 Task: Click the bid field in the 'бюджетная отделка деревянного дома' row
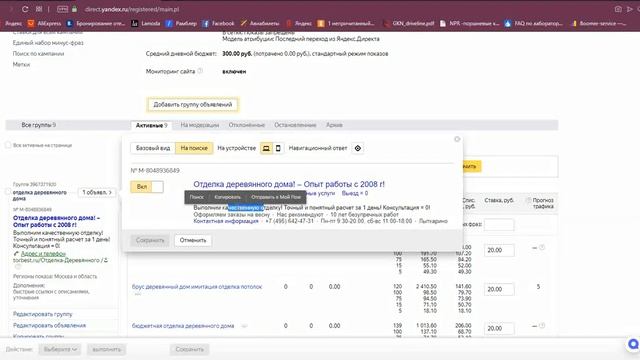(x=499, y=328)
